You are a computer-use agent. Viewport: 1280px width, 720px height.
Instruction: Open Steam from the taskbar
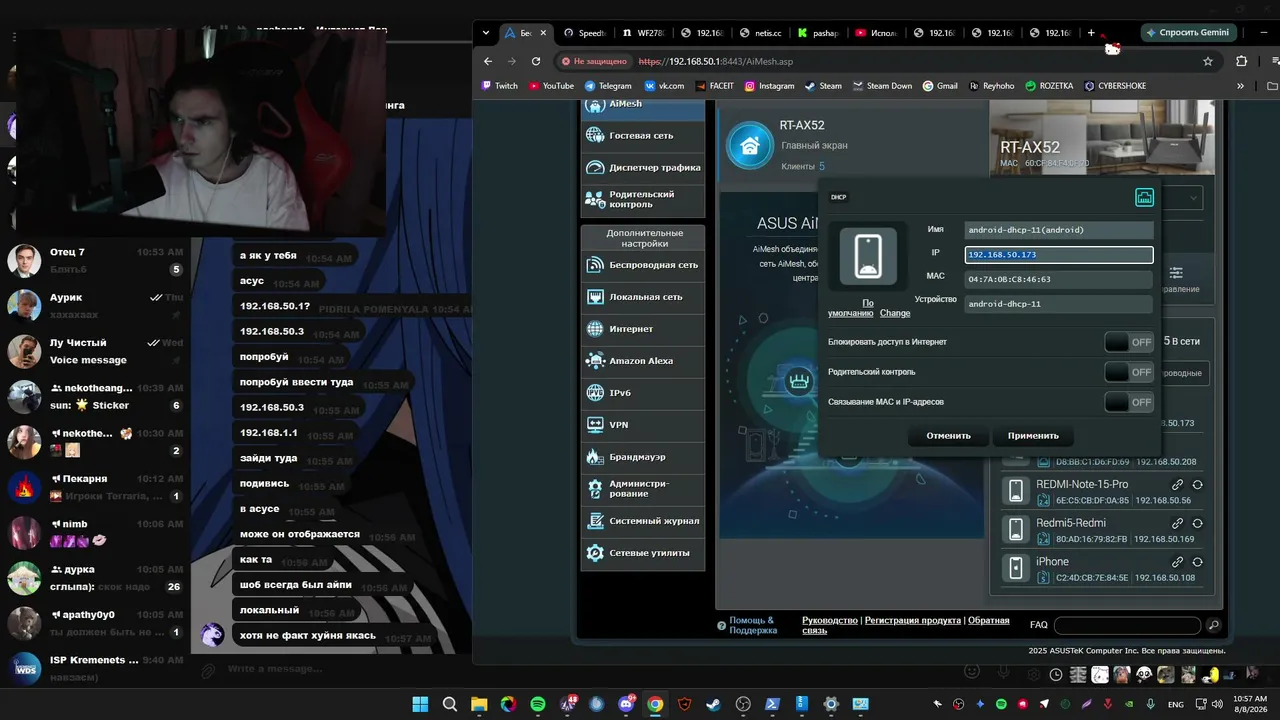713,704
